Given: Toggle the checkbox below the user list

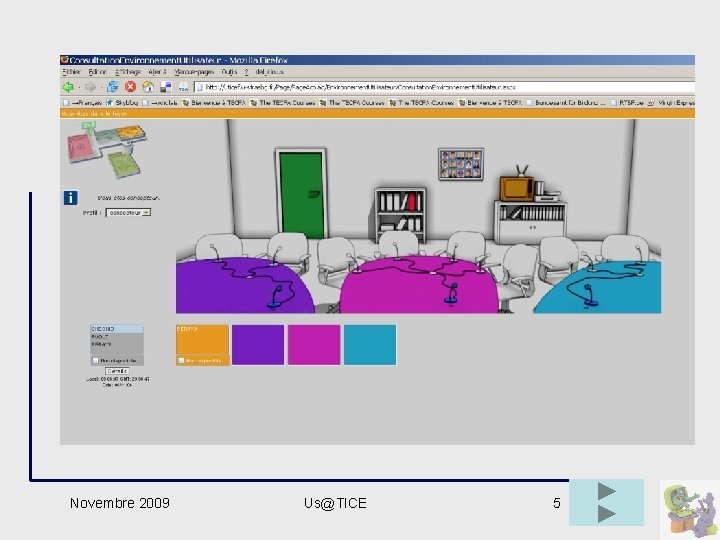Looking at the screenshot, I should click(96, 360).
